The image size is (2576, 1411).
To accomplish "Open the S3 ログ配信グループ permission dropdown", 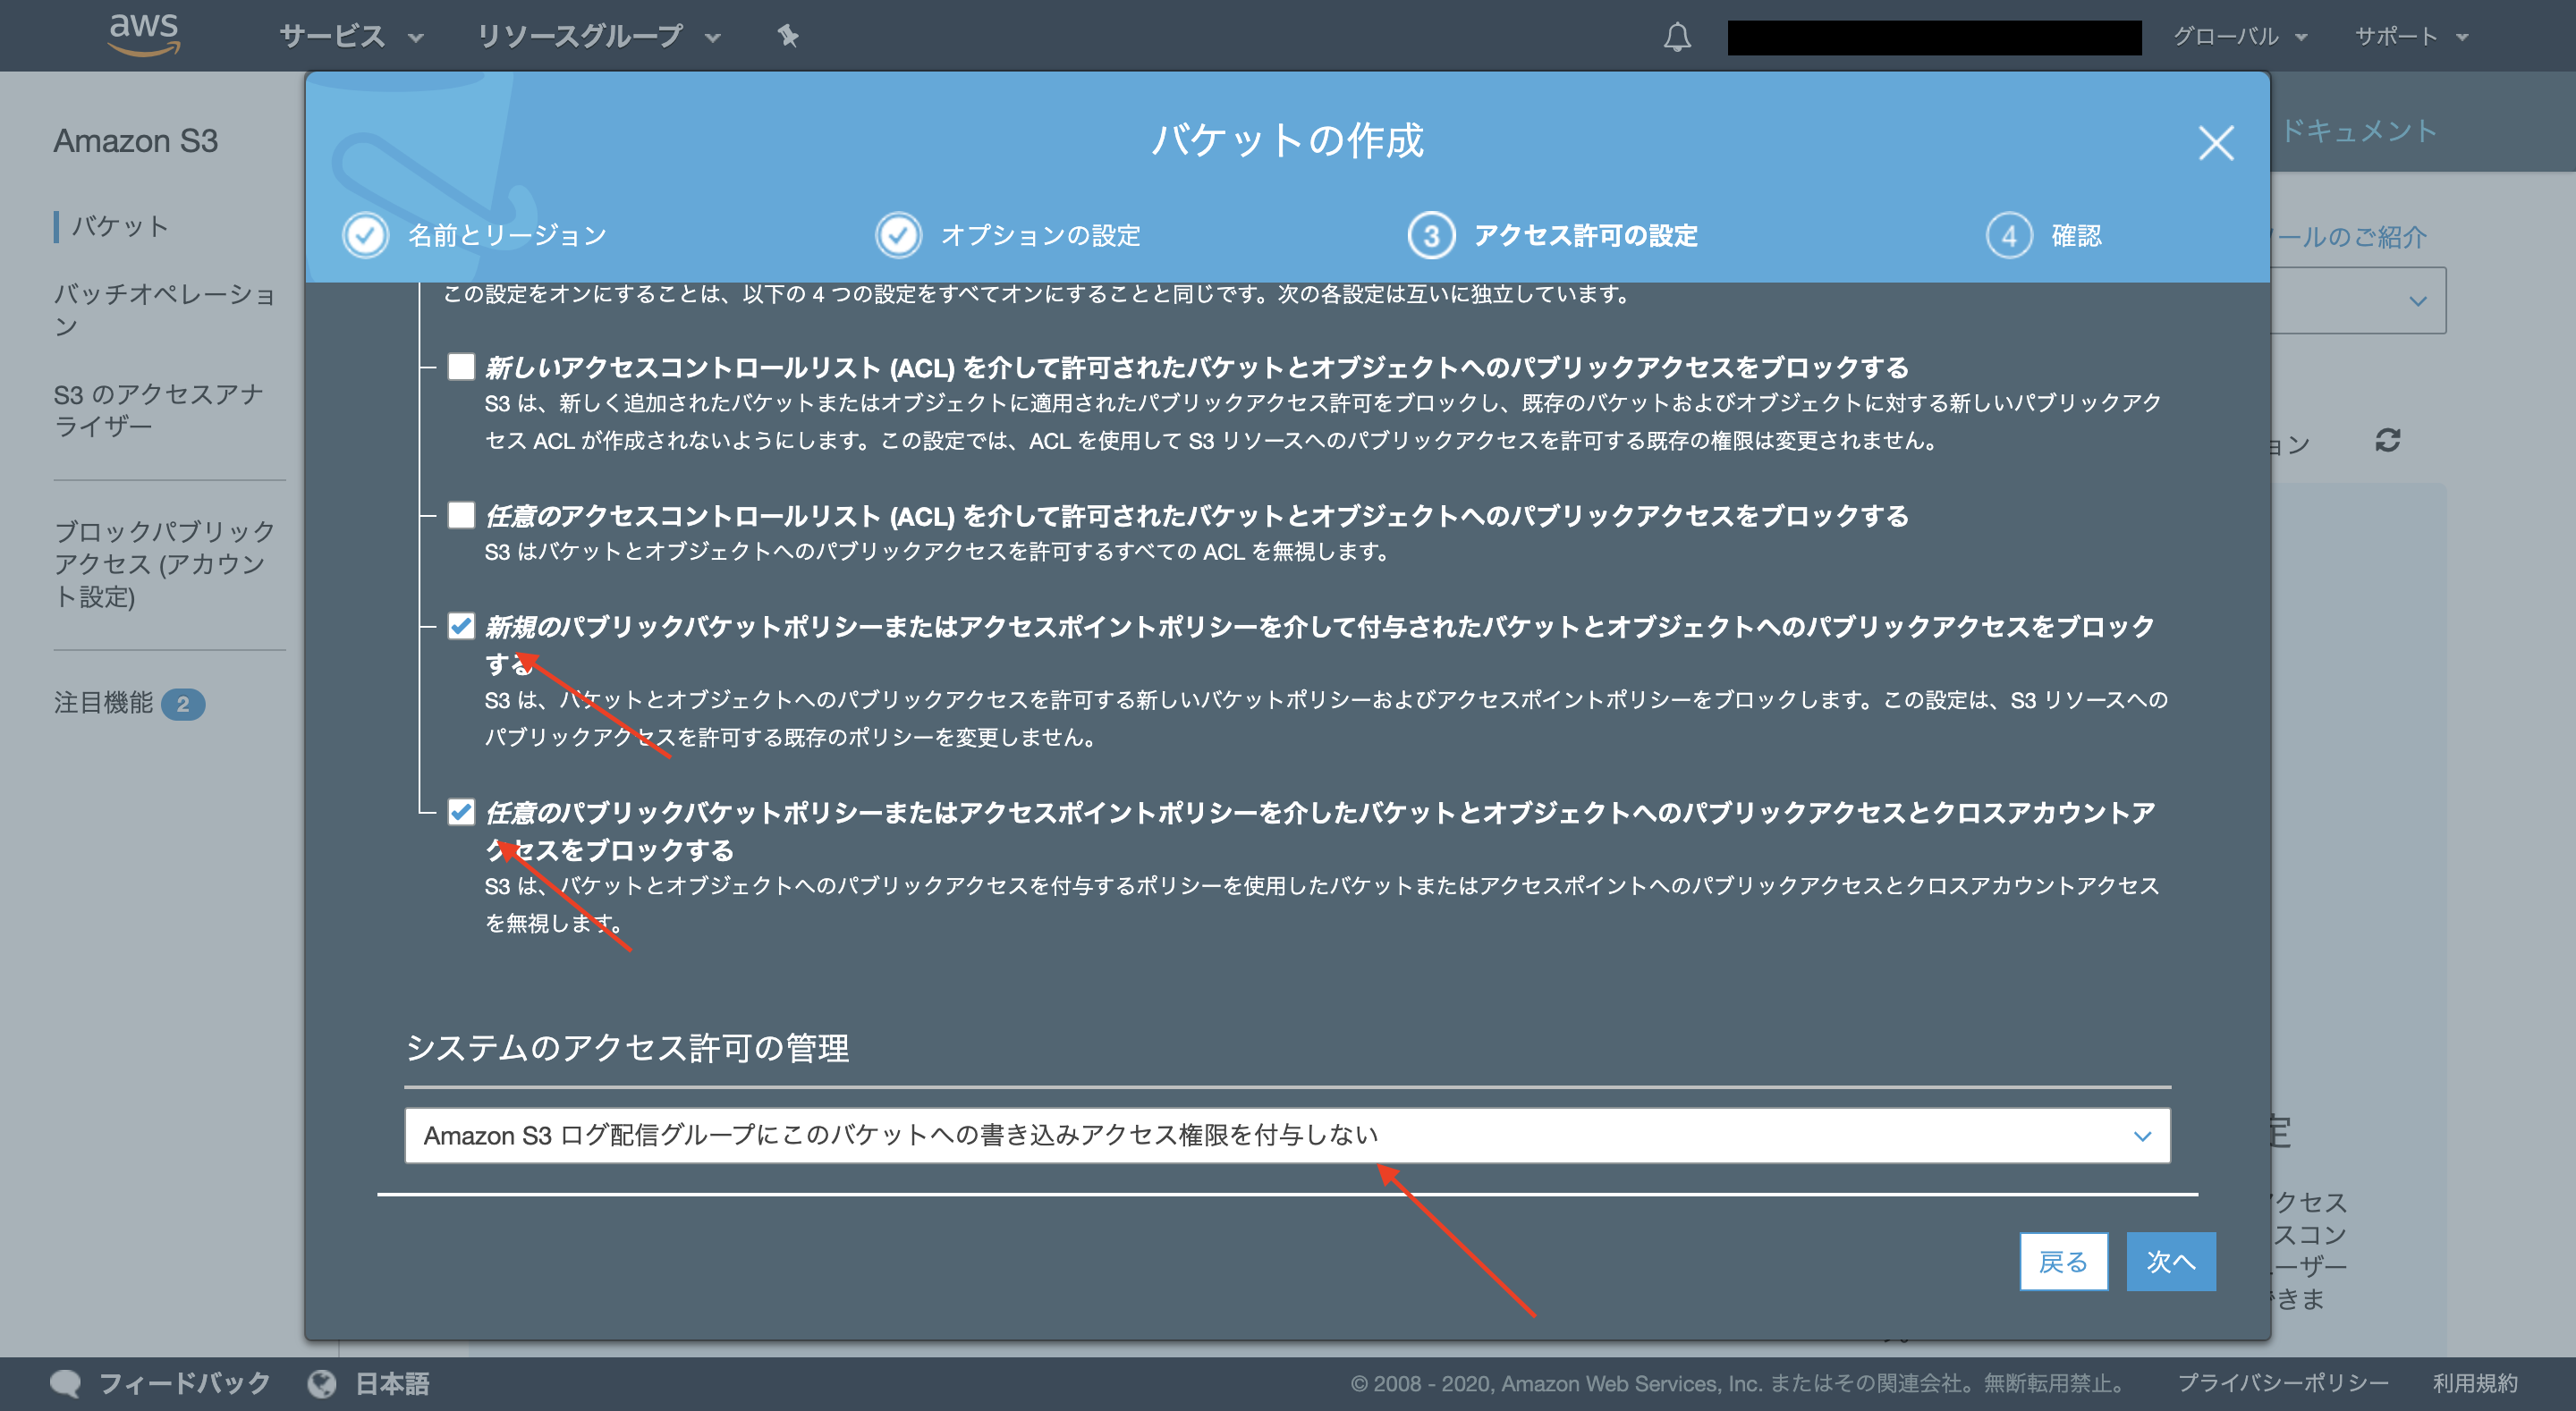I will click(x=1287, y=1135).
